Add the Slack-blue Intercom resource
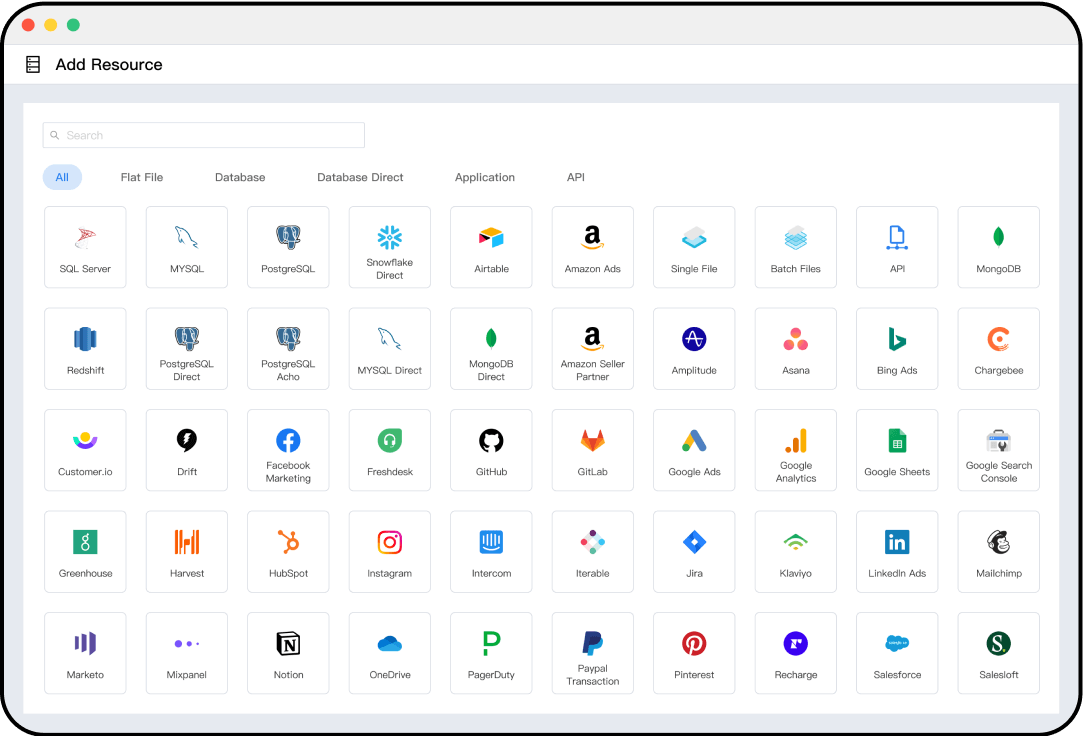Viewport: 1083px width, 736px height. tap(491, 551)
